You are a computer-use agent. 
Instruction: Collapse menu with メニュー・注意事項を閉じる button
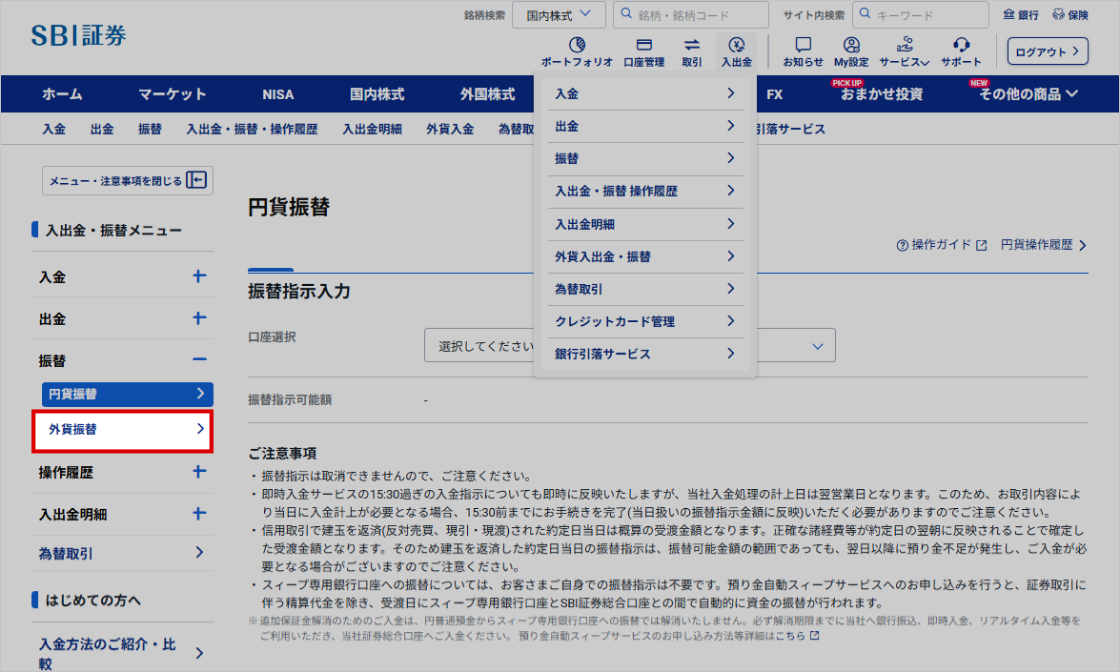(127, 181)
